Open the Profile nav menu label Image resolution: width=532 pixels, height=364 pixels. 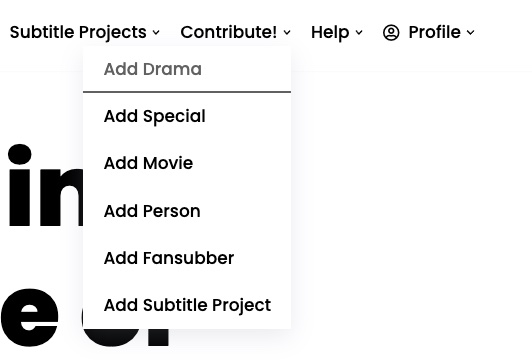point(435,32)
